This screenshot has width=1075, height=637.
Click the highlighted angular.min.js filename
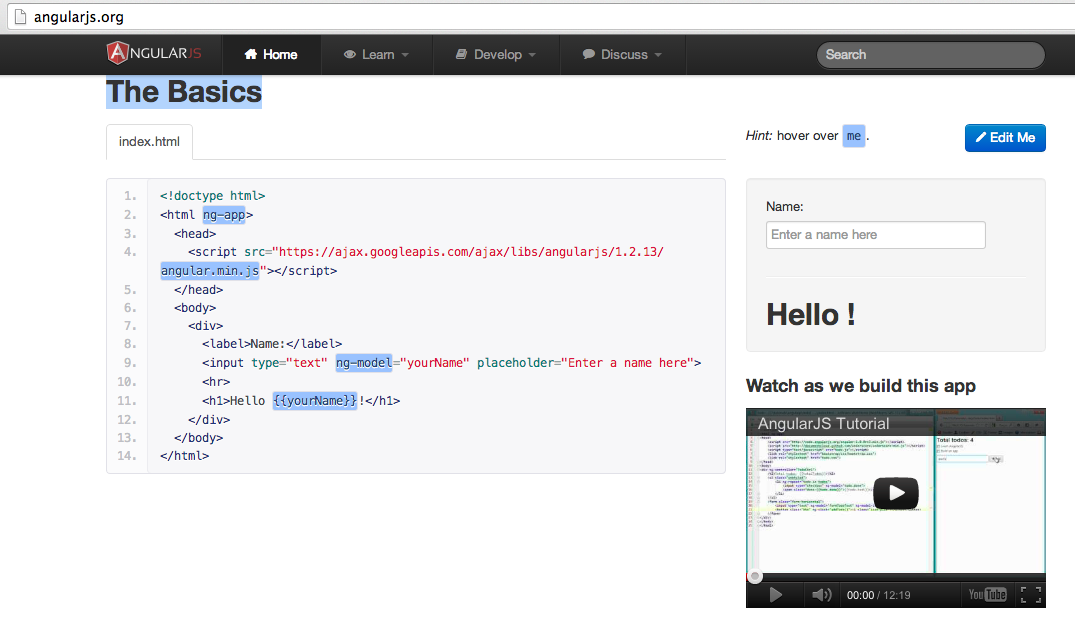pyautogui.click(x=210, y=271)
